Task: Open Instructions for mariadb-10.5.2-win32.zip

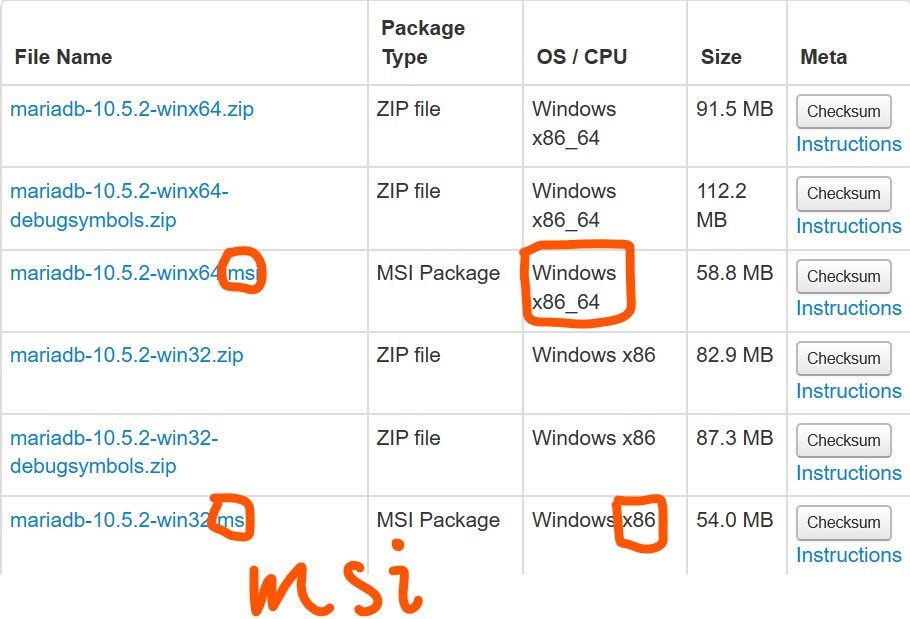Action: click(848, 391)
